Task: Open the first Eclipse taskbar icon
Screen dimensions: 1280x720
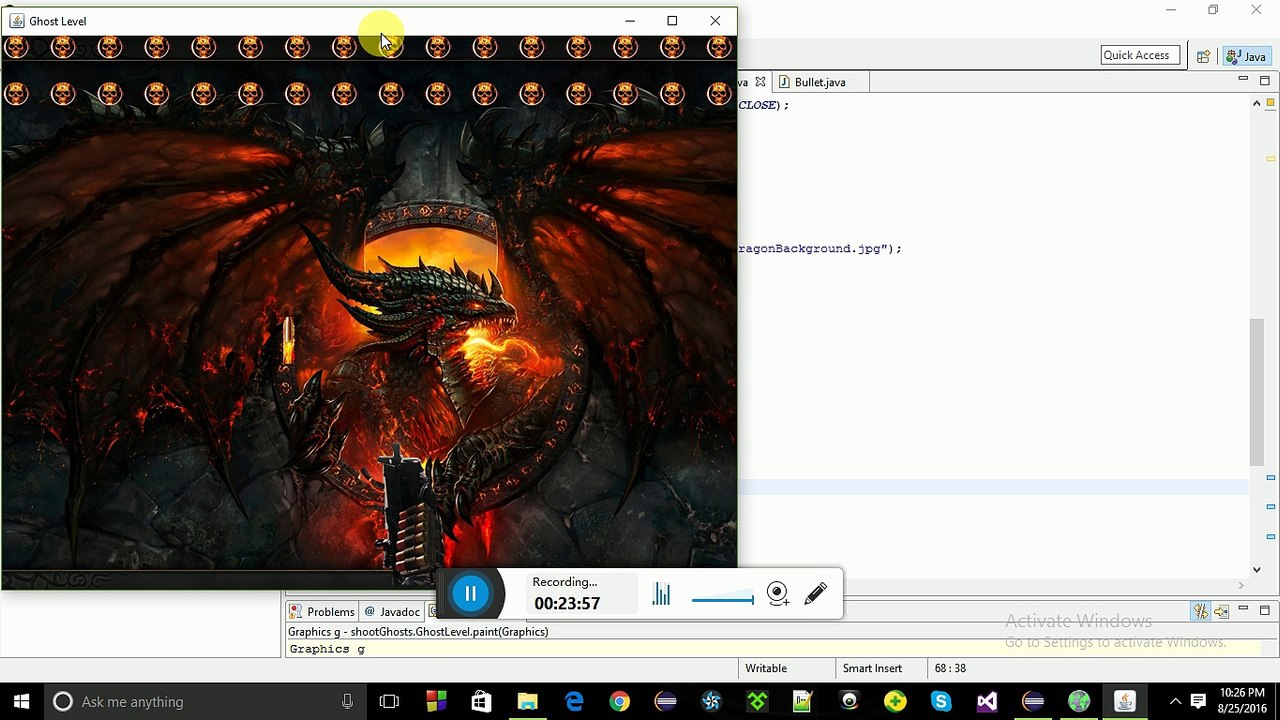Action: pyautogui.click(x=666, y=702)
